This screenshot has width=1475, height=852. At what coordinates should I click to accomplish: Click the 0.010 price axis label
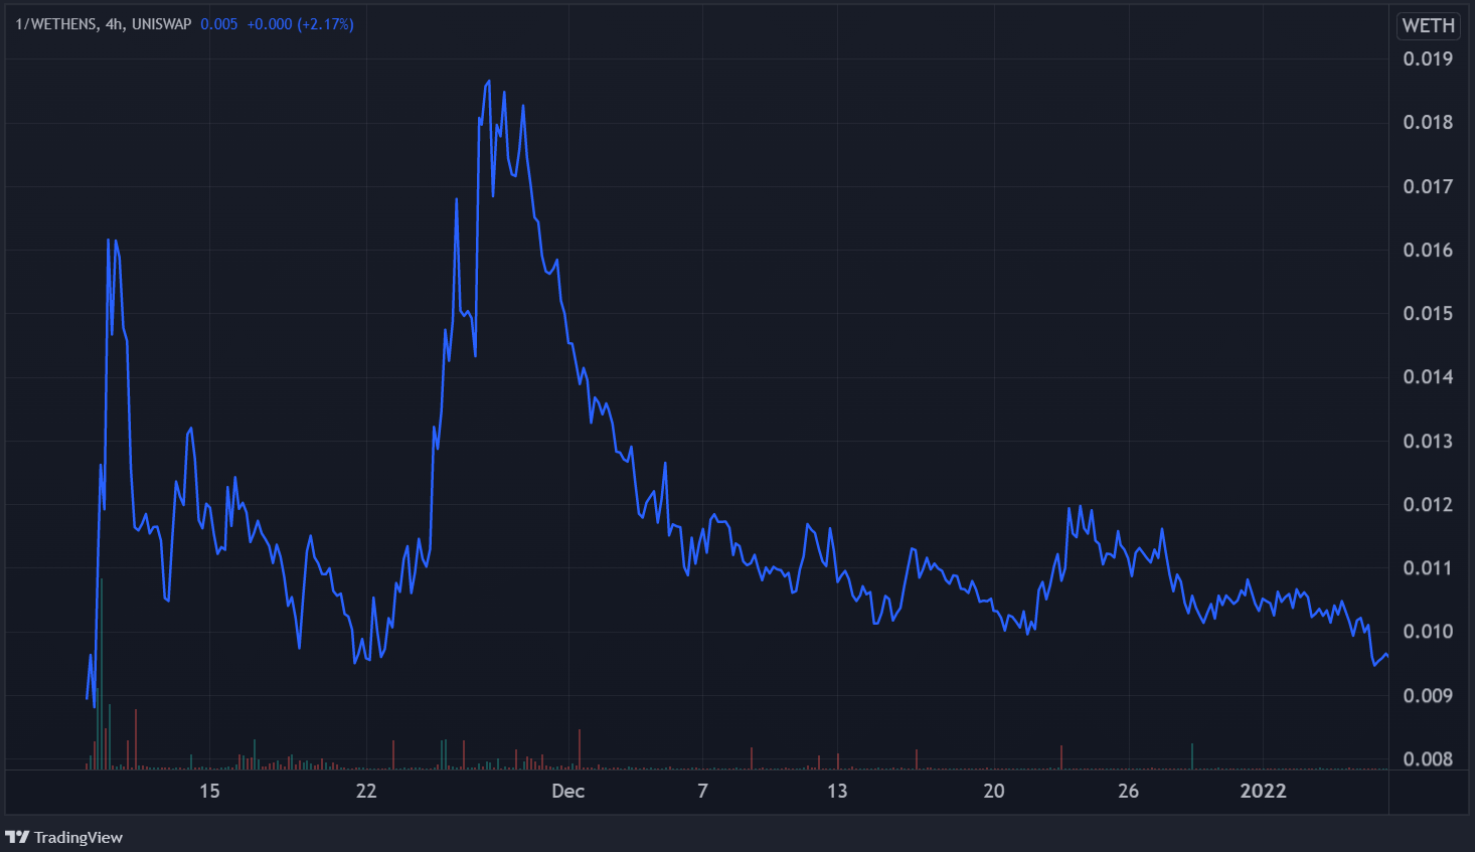coord(1428,632)
